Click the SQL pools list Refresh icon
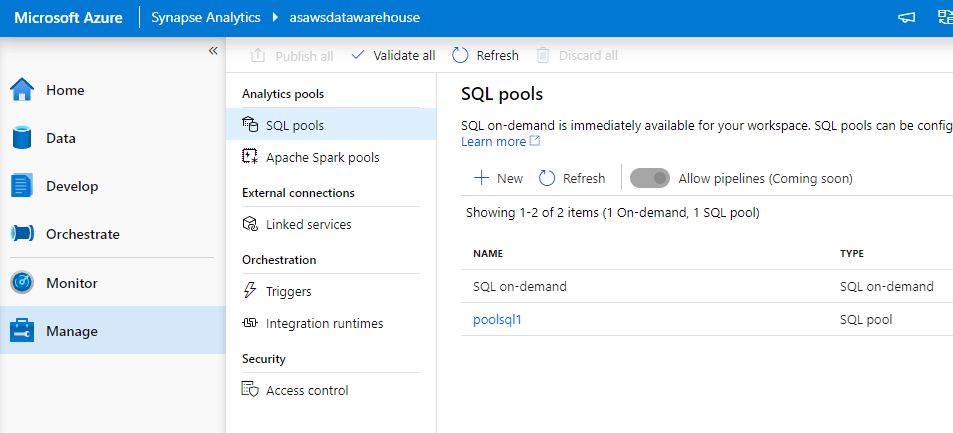Image resolution: width=953 pixels, height=433 pixels. (x=547, y=178)
